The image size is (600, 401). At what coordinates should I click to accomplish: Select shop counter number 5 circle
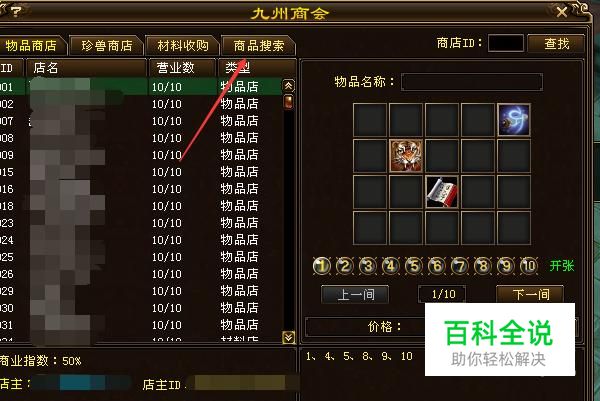point(414,266)
